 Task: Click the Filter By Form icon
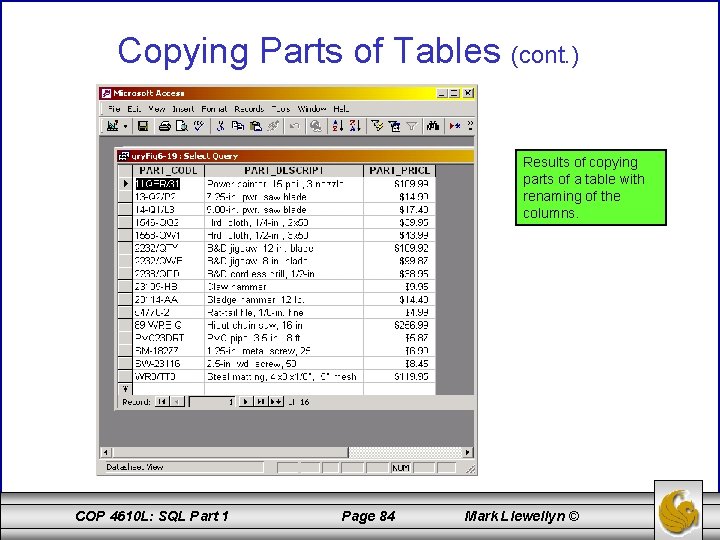point(394,126)
